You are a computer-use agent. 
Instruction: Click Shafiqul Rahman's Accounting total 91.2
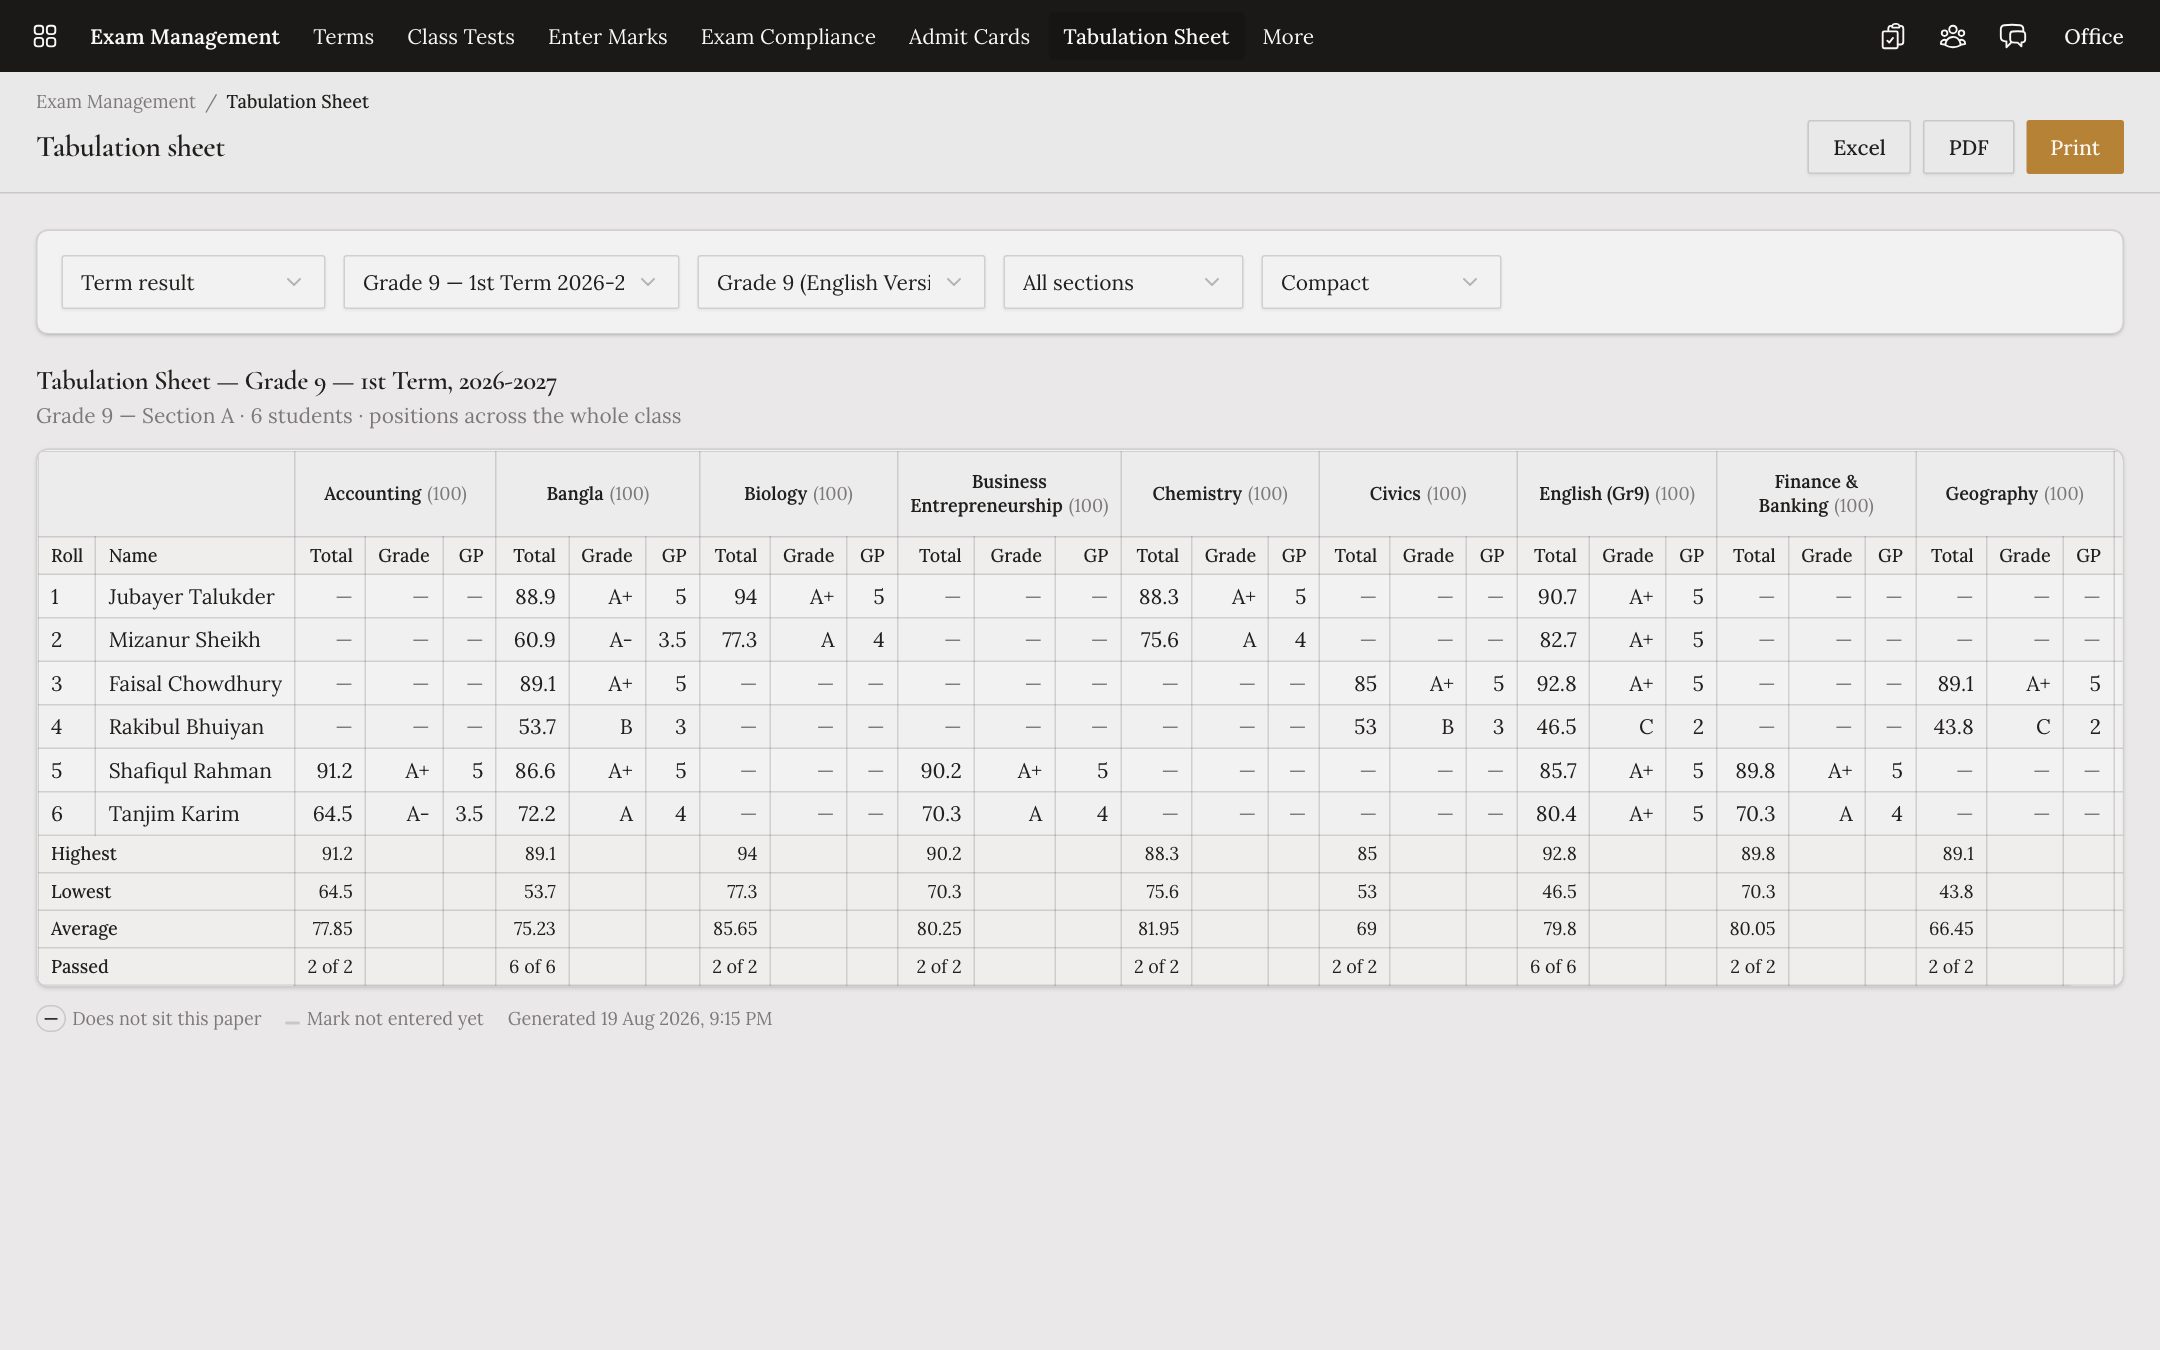[334, 770]
